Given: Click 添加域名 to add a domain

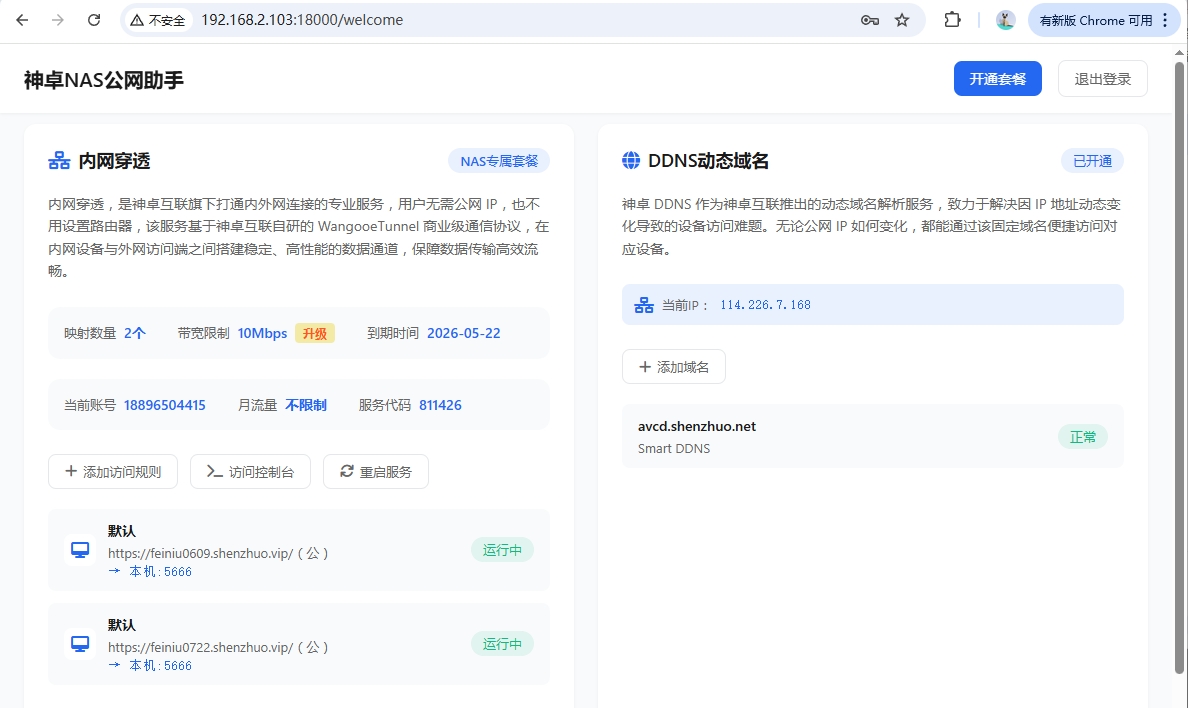Looking at the screenshot, I should [x=673, y=367].
